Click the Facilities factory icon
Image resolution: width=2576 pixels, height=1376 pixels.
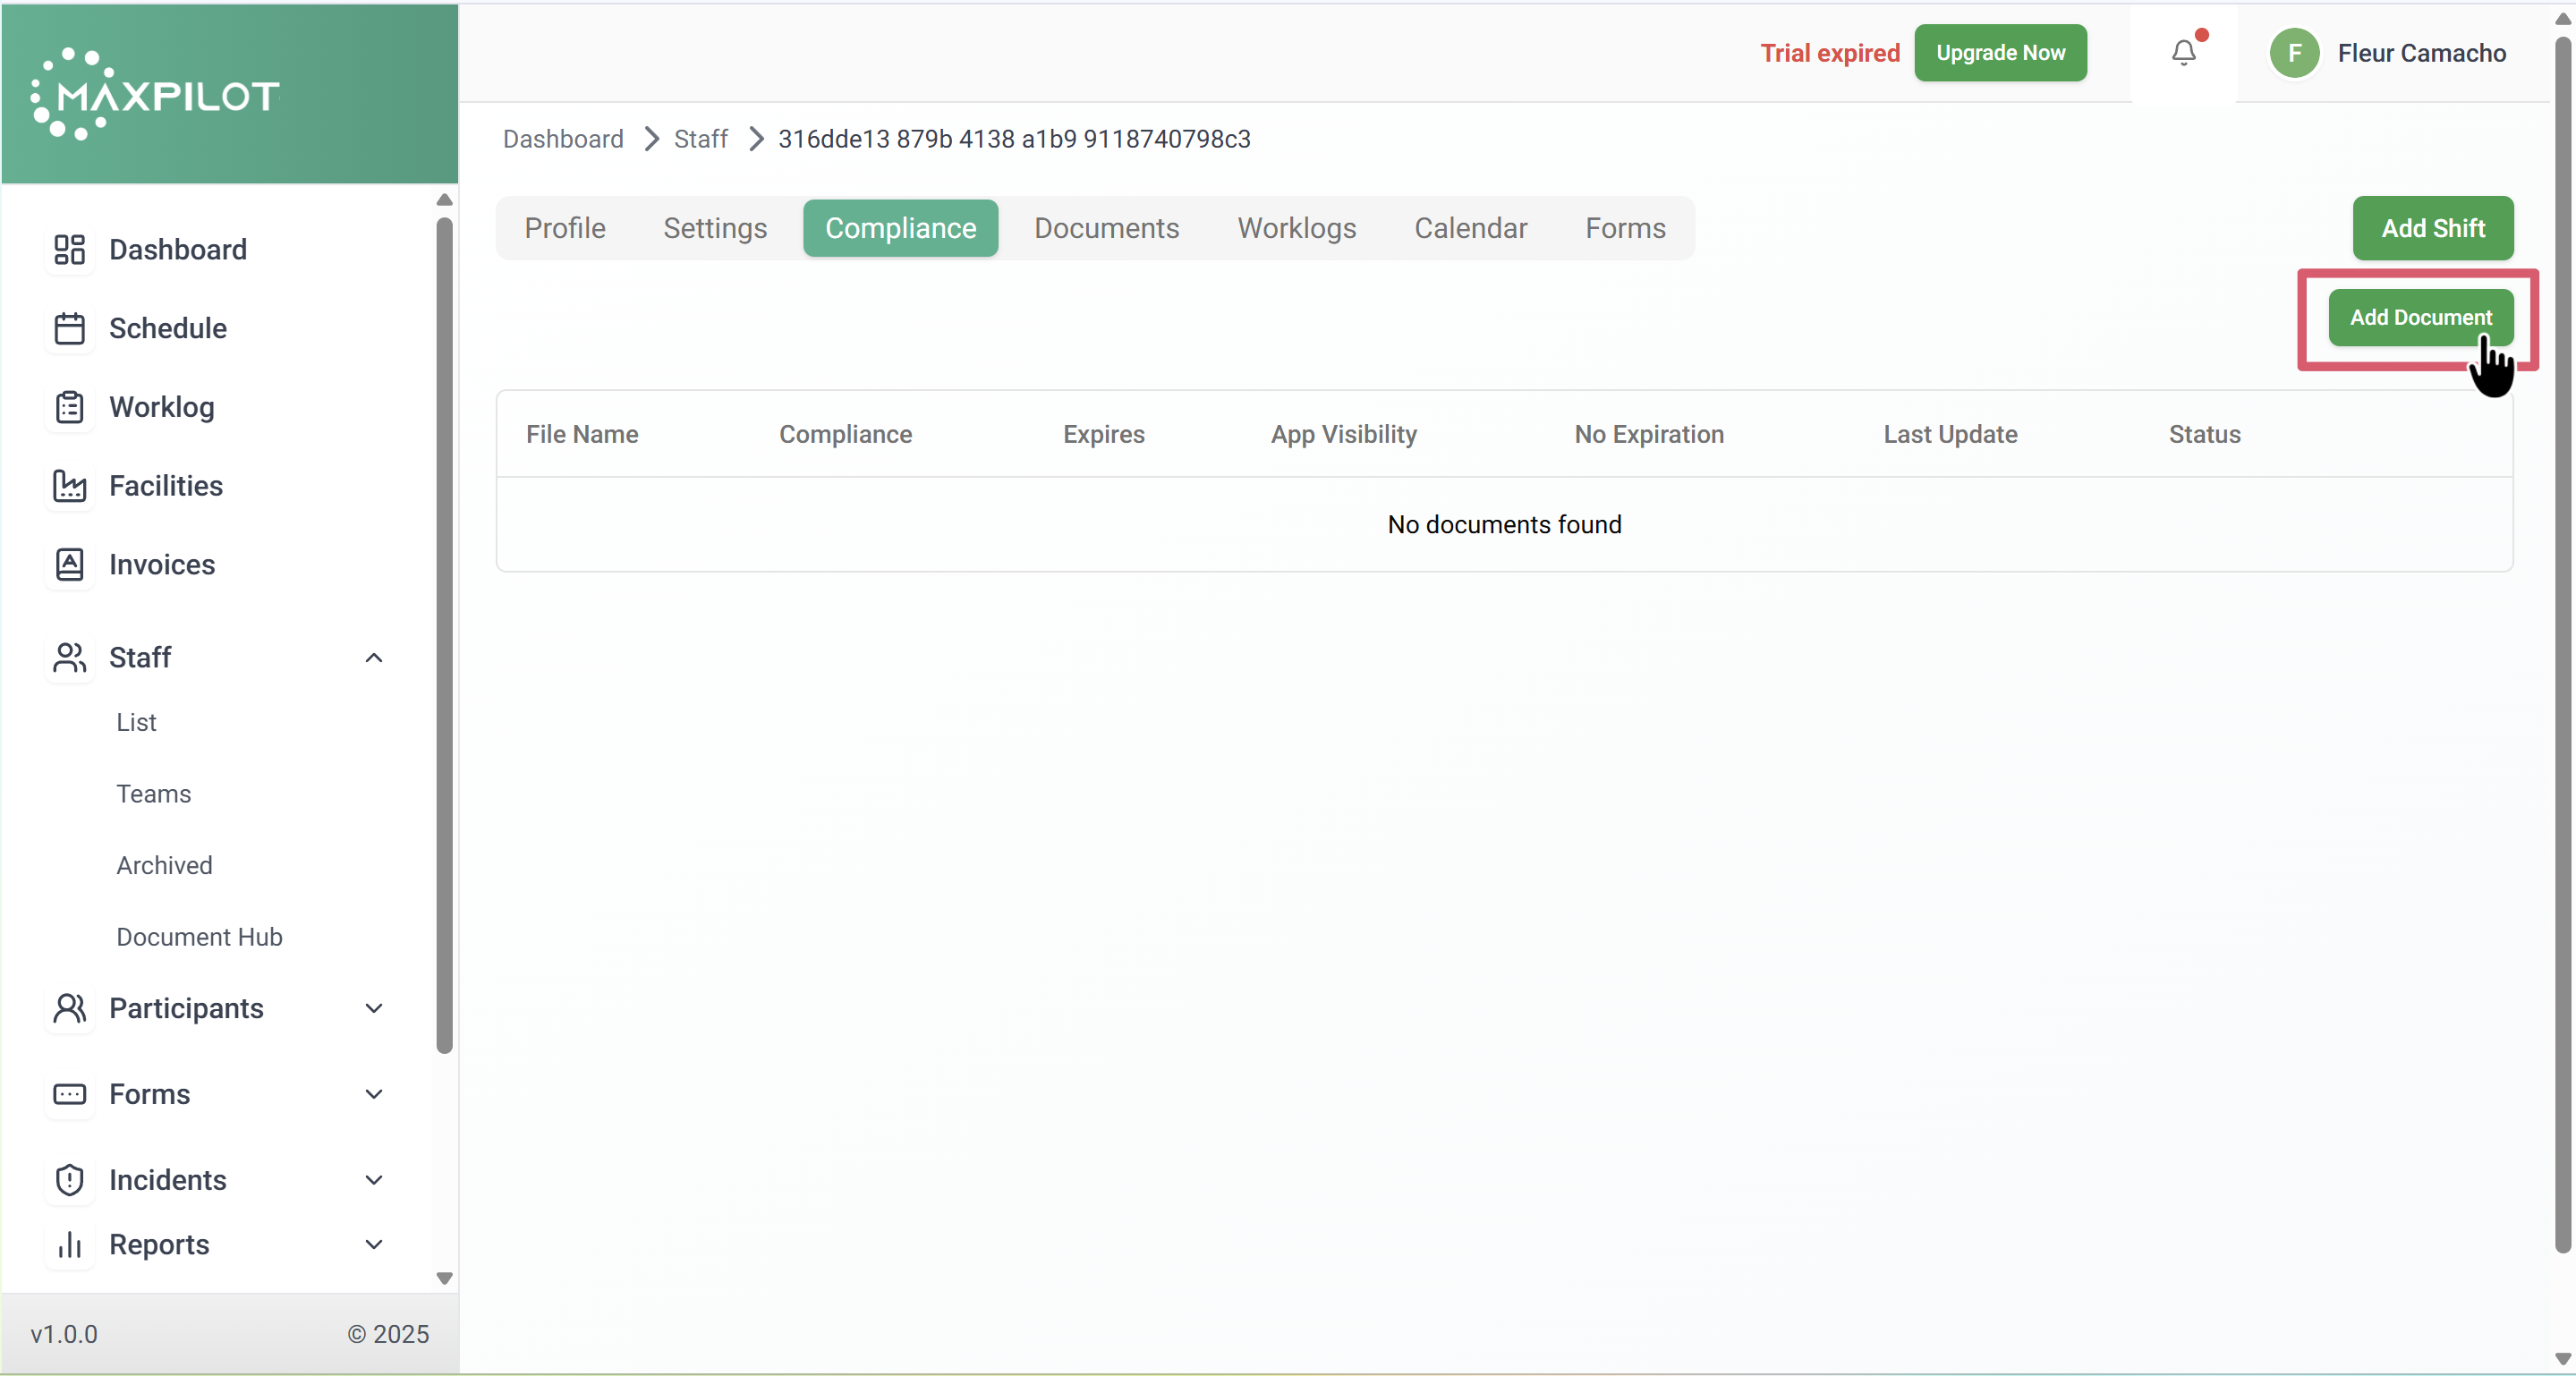coord(69,486)
